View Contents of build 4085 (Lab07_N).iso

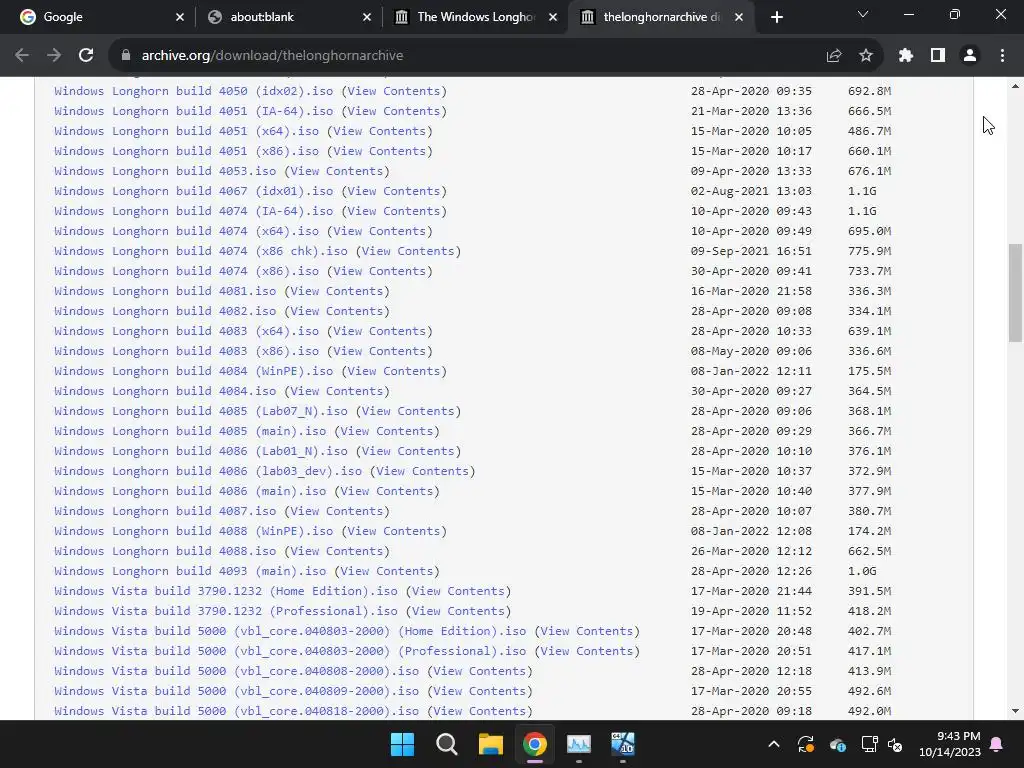(x=408, y=411)
